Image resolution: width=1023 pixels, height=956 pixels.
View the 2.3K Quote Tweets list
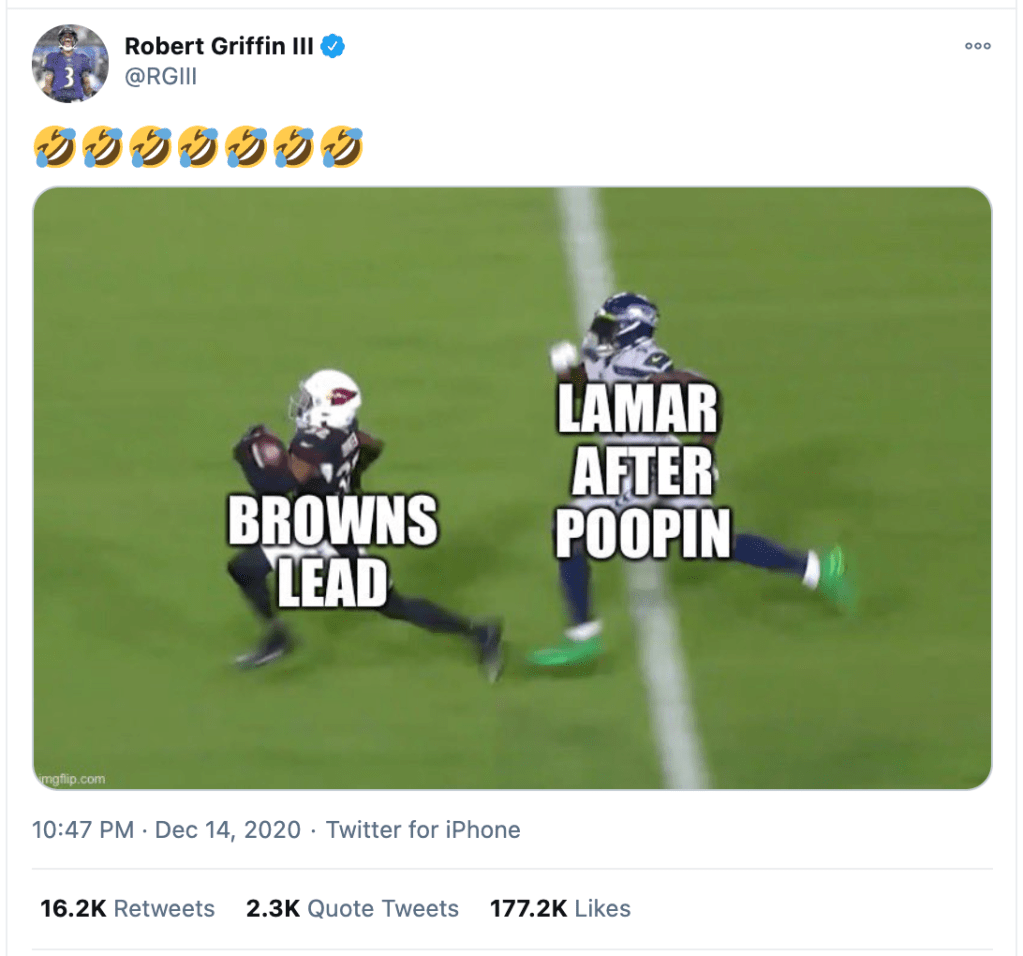point(352,909)
